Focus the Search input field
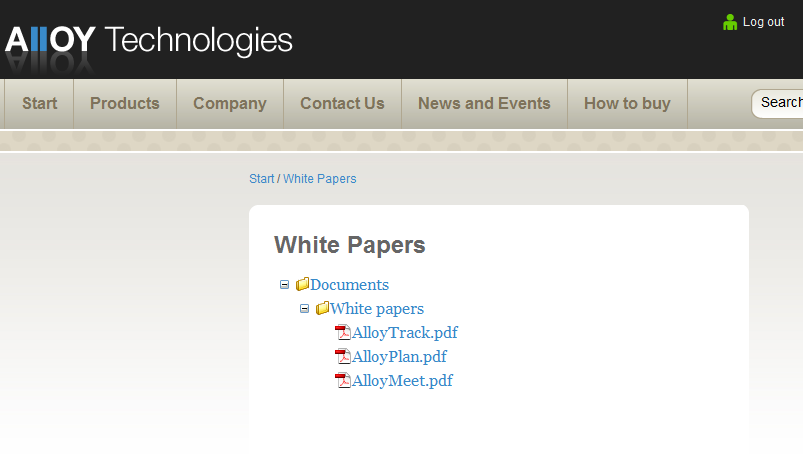 tap(777, 103)
